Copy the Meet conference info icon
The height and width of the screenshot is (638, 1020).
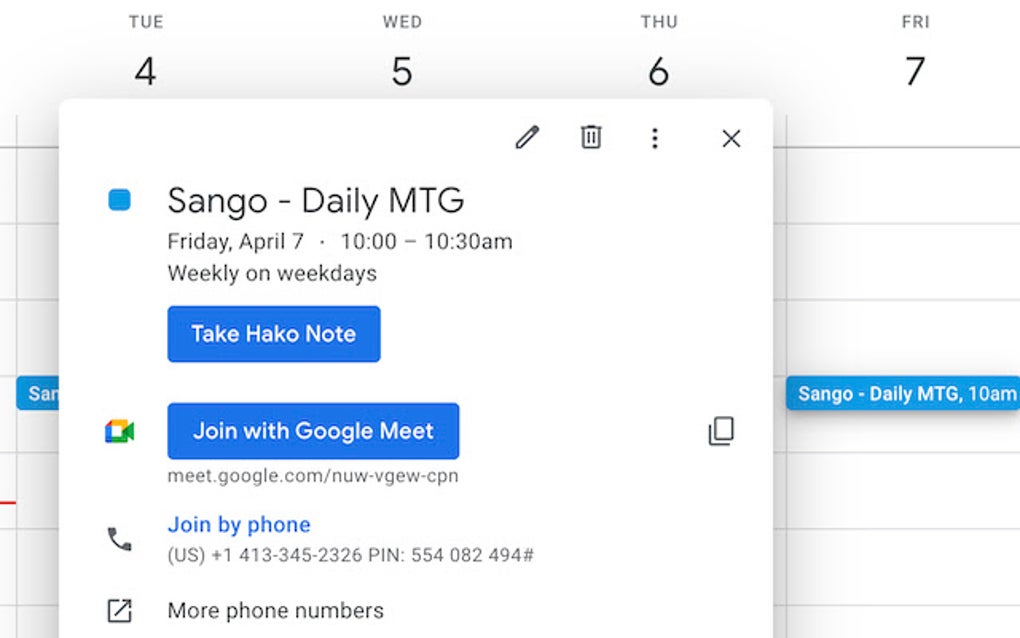pos(721,431)
